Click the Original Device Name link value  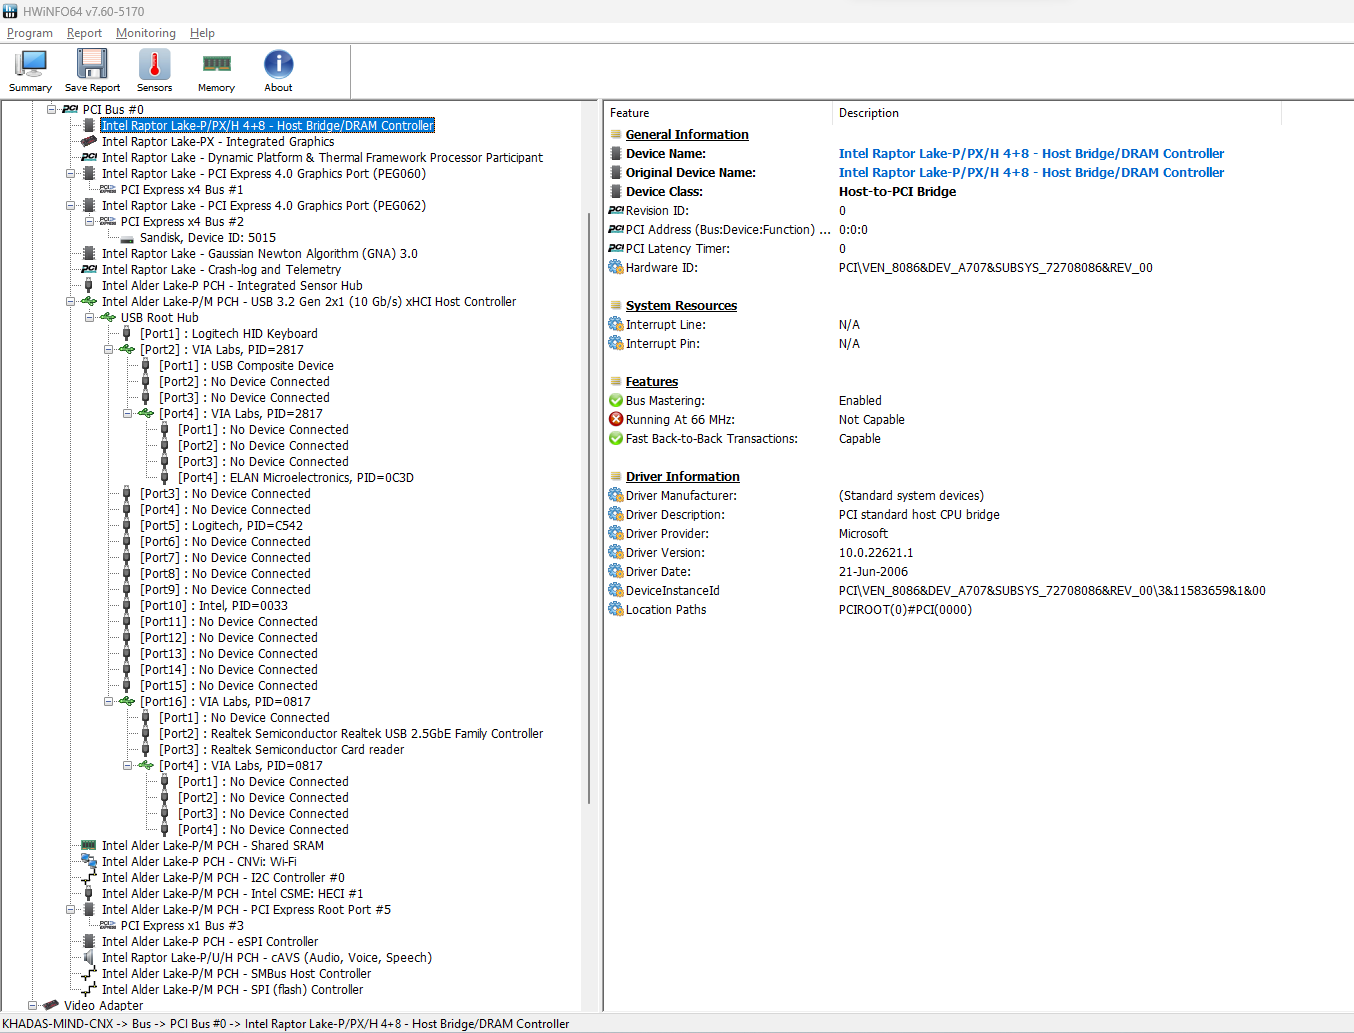pyautogui.click(x=1031, y=173)
